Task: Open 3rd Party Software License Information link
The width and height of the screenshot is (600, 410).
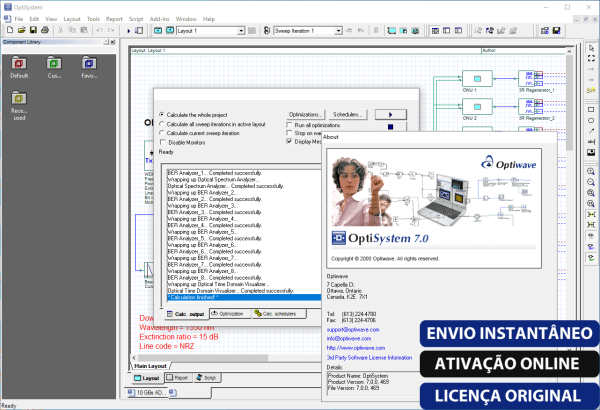Action: 369,358
